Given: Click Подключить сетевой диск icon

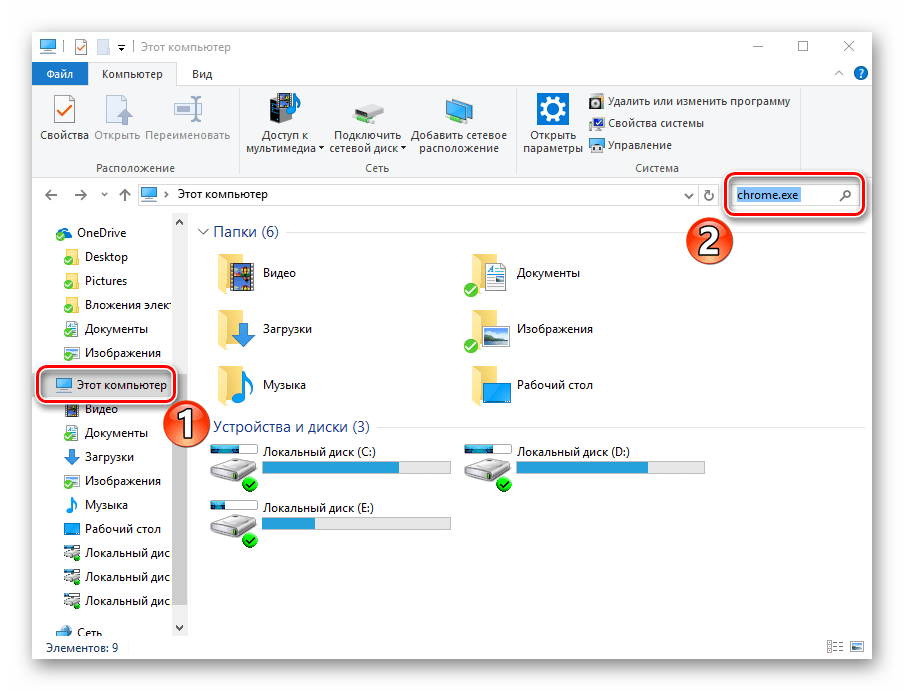Looking at the screenshot, I should click(x=367, y=116).
